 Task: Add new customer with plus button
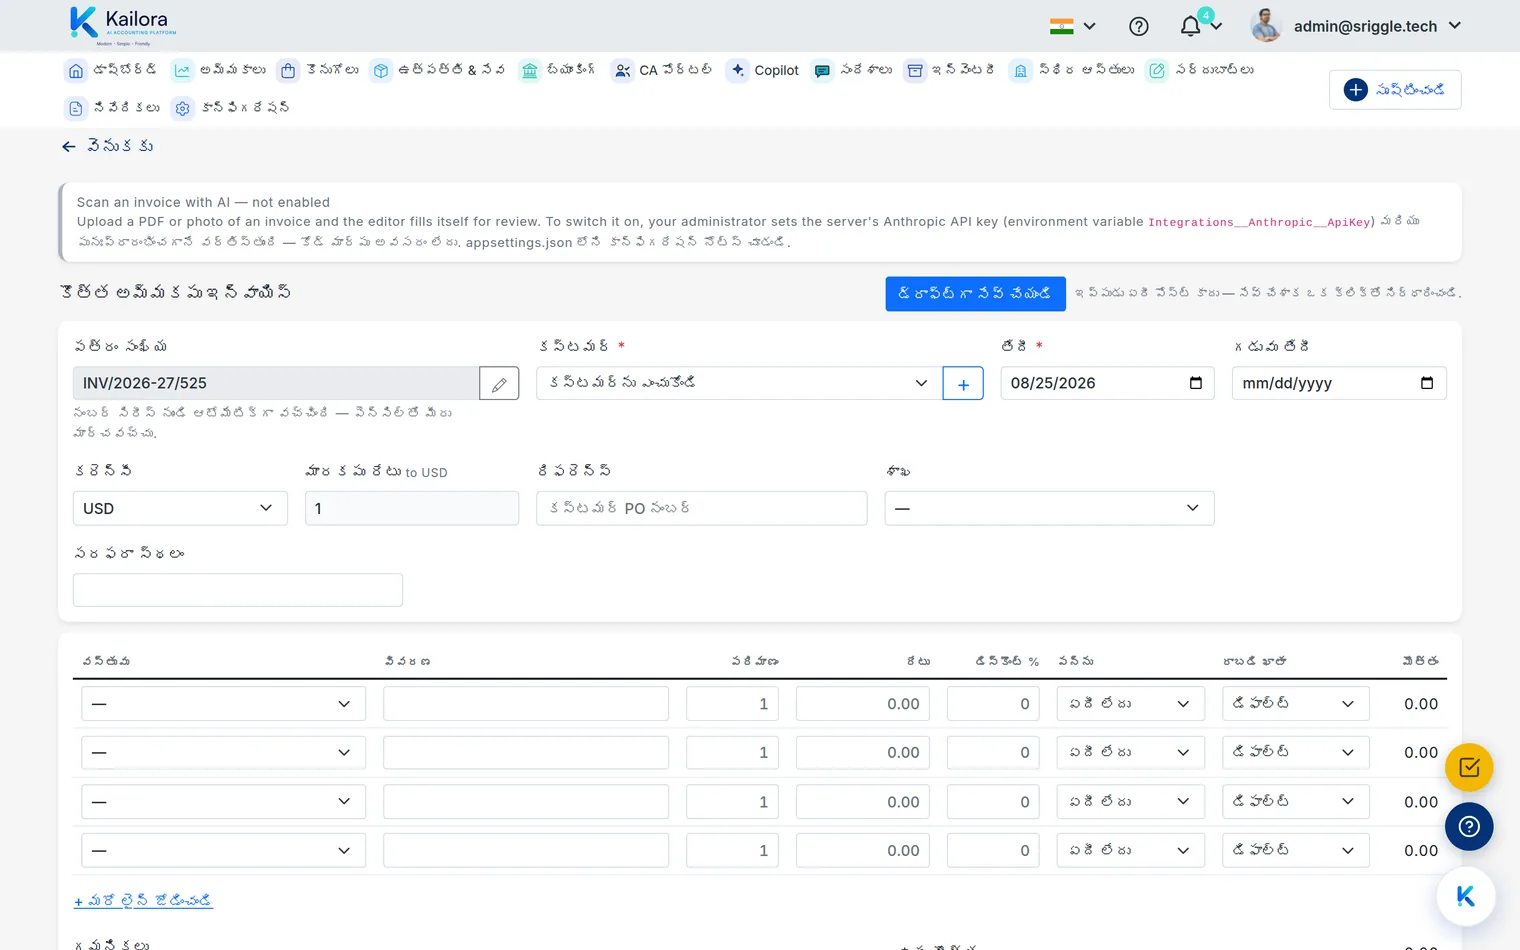coord(963,383)
